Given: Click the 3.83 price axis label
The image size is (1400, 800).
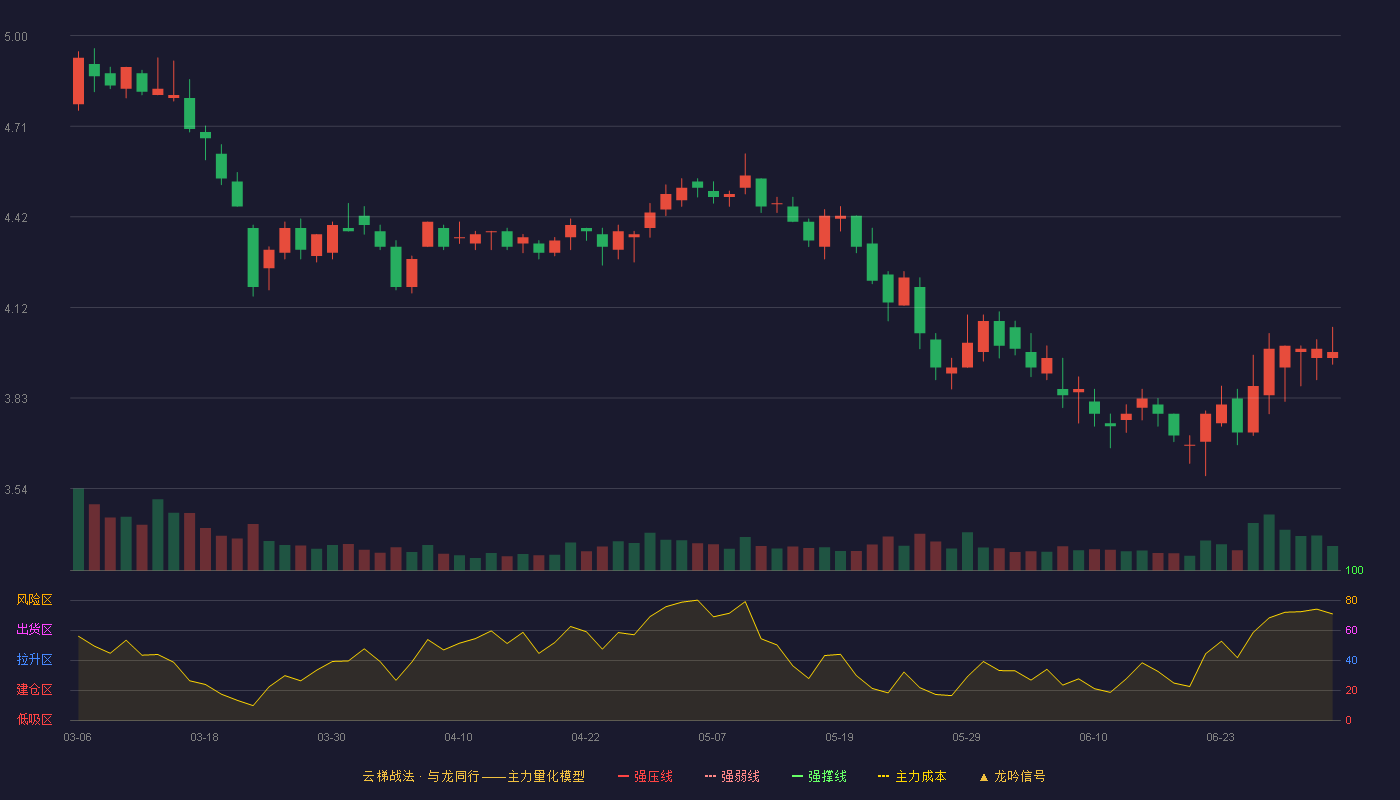Looking at the screenshot, I should pyautogui.click(x=16, y=399).
